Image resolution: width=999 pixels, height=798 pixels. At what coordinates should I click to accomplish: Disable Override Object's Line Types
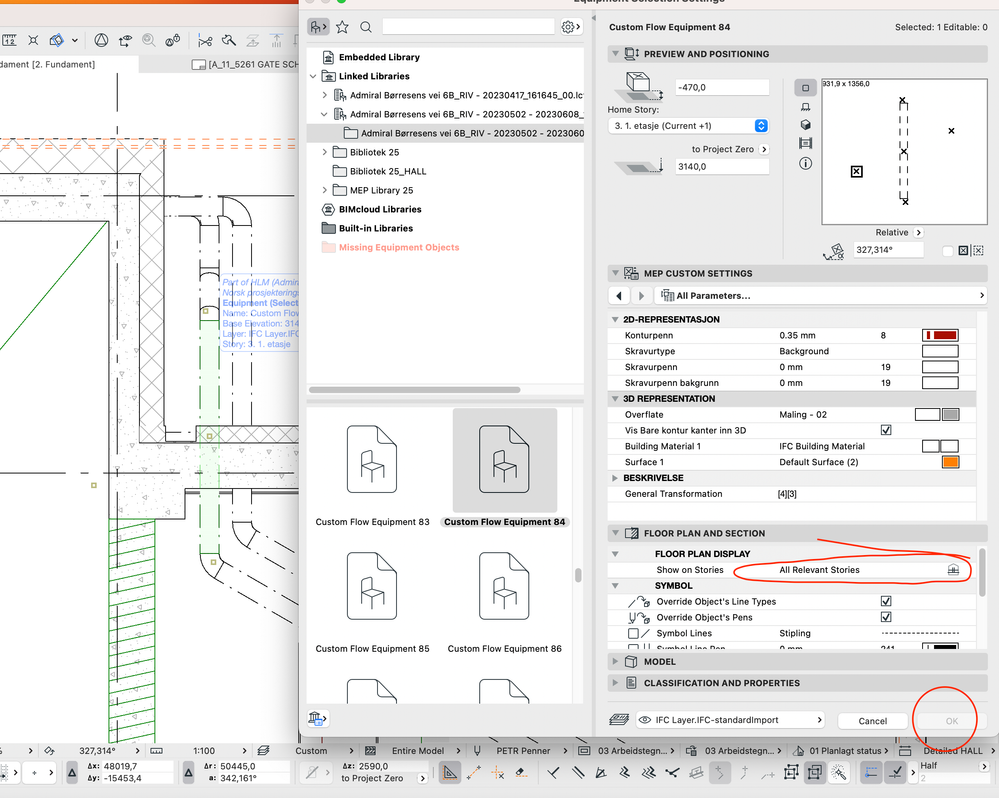884,601
